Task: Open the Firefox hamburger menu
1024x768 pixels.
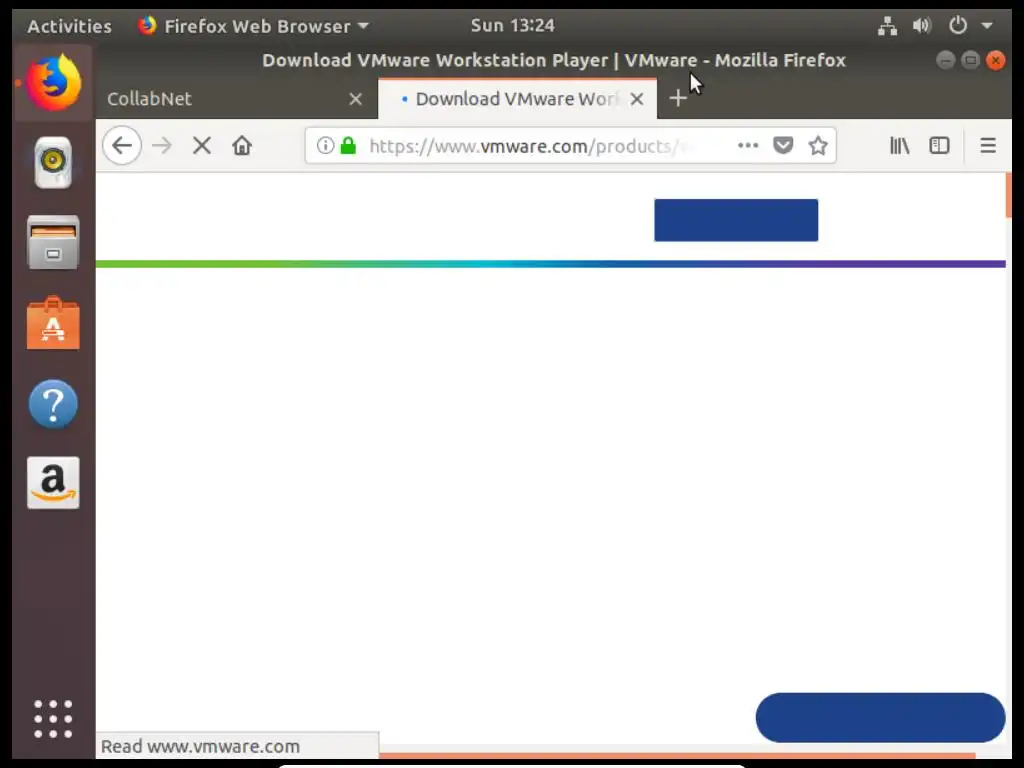Action: click(x=988, y=146)
